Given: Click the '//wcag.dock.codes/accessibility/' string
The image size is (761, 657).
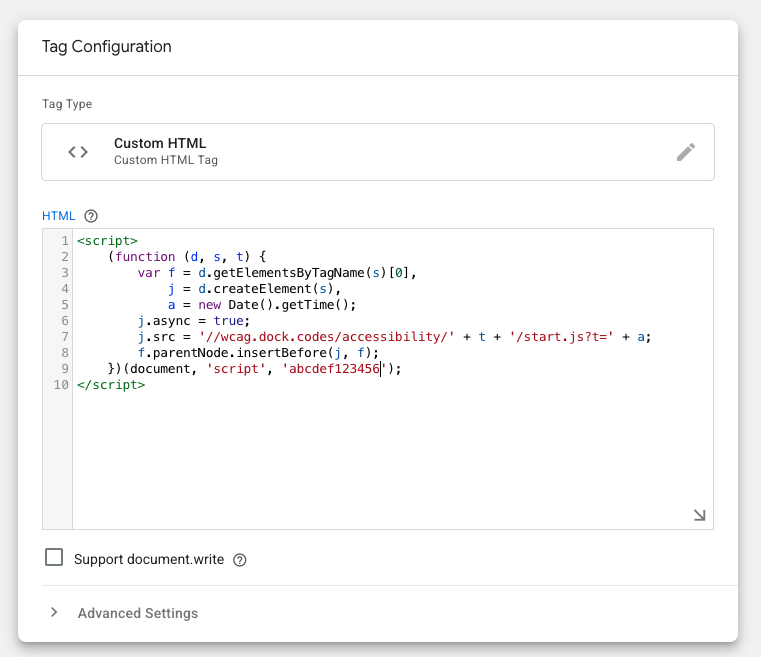Looking at the screenshot, I should [x=327, y=337].
